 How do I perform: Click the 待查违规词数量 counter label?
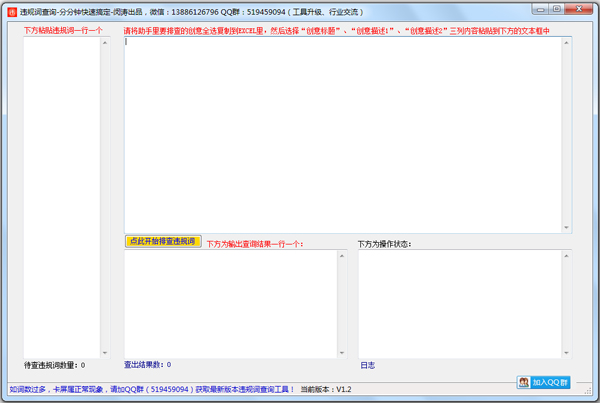point(55,366)
